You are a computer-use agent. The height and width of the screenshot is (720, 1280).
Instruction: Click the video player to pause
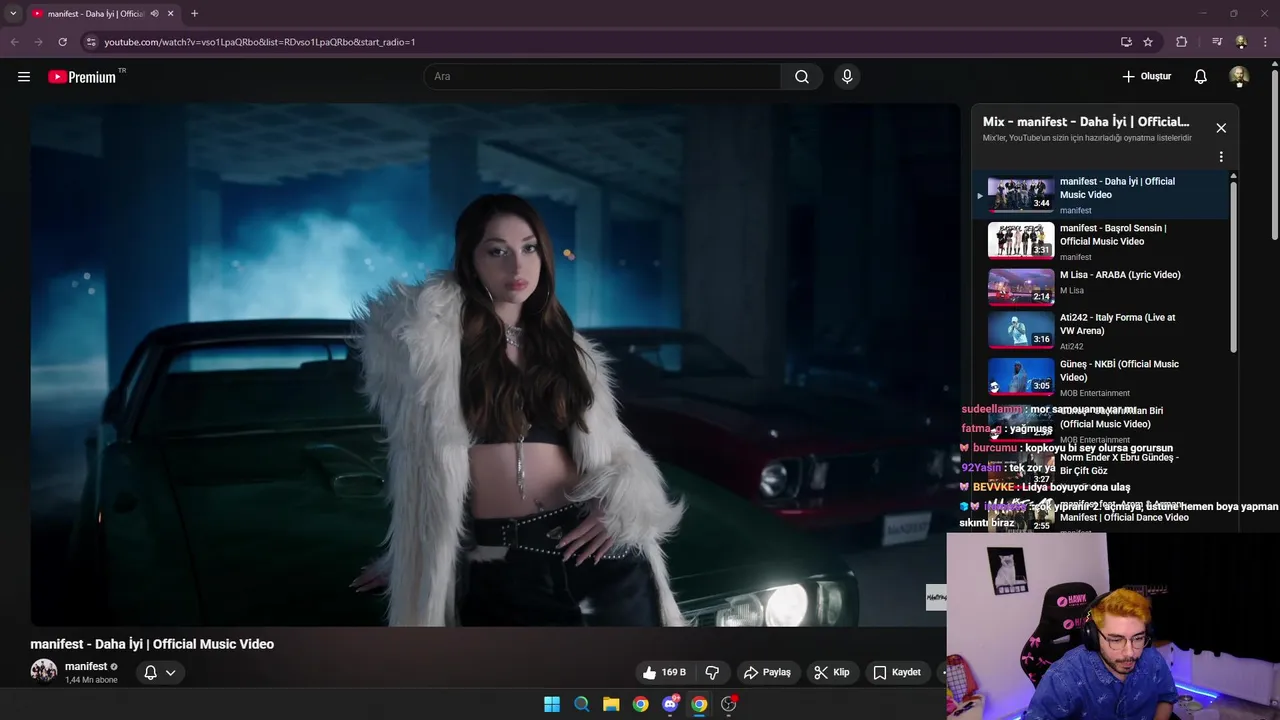(x=495, y=364)
